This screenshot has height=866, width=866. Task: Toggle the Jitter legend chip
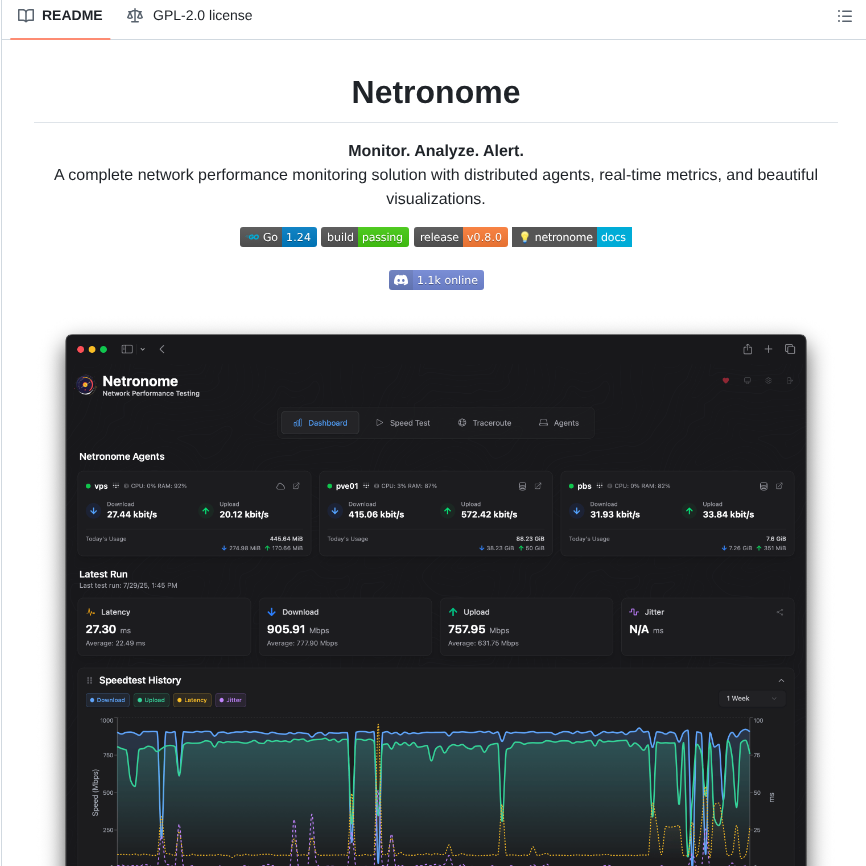pos(230,700)
